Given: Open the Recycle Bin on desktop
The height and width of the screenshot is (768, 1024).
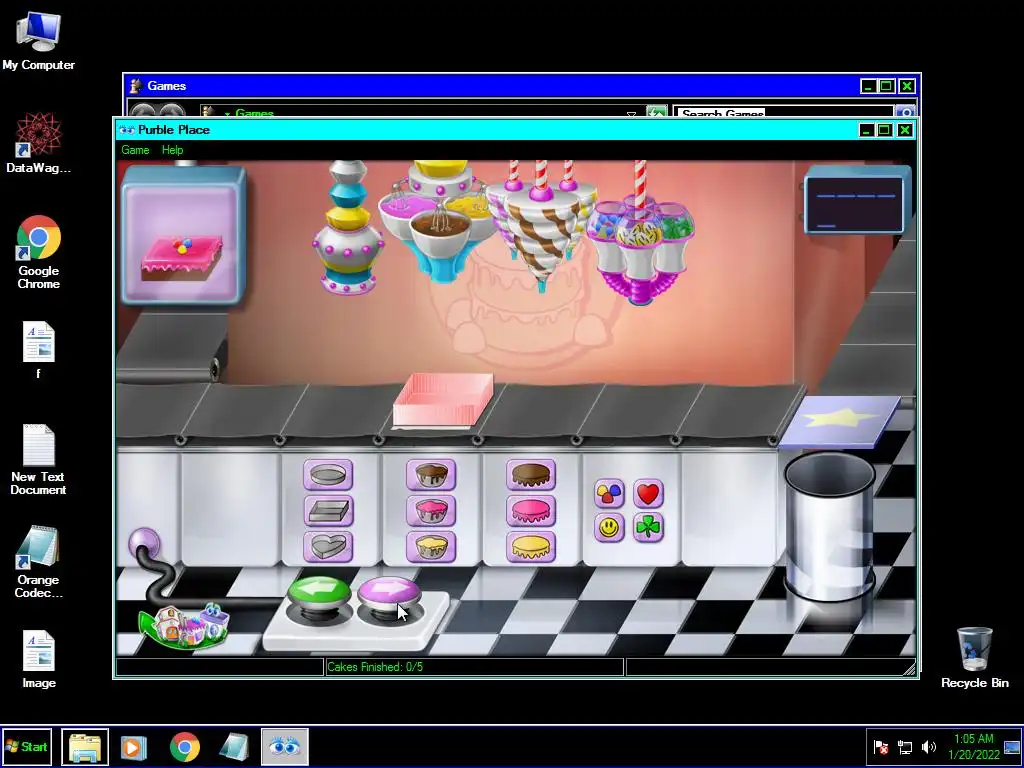Looking at the screenshot, I should 974,658.
